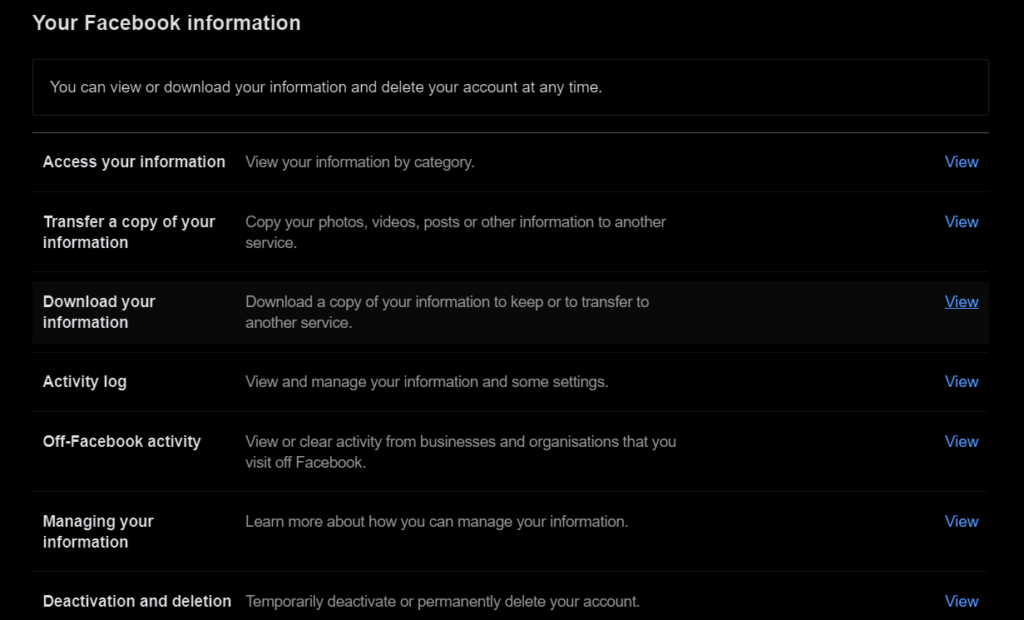1024x620 pixels.
Task: Click the banner text "You can view or download your information"
Action: [326, 87]
